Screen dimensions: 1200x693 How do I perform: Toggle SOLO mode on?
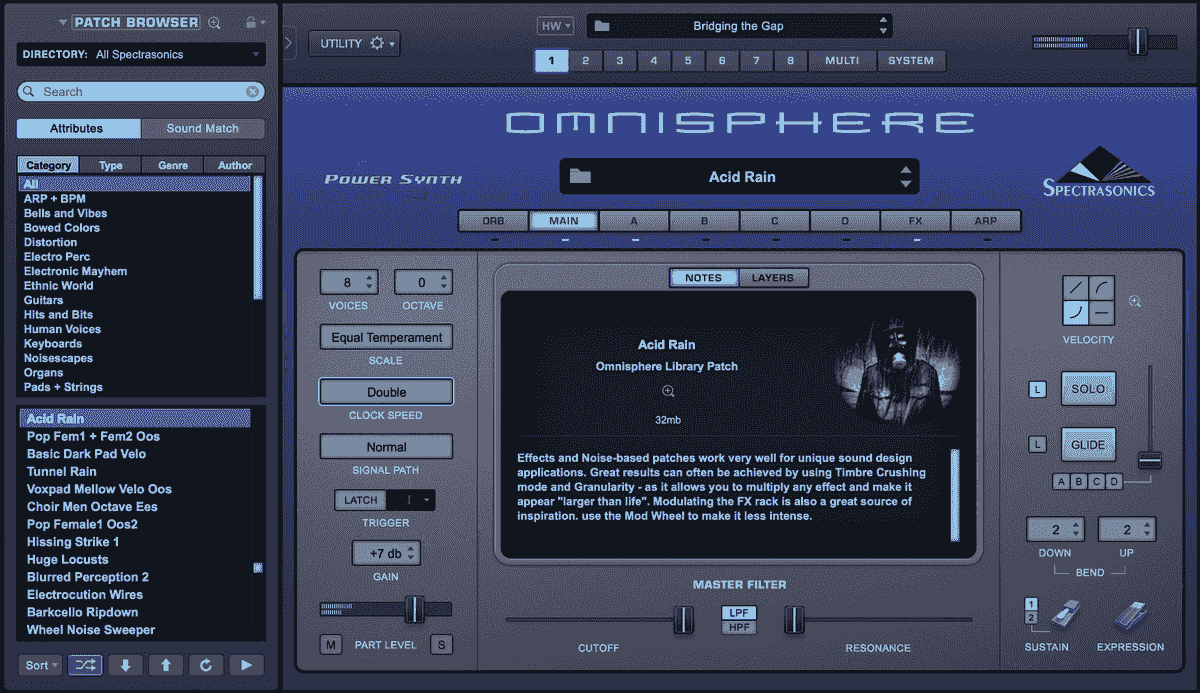click(1088, 388)
